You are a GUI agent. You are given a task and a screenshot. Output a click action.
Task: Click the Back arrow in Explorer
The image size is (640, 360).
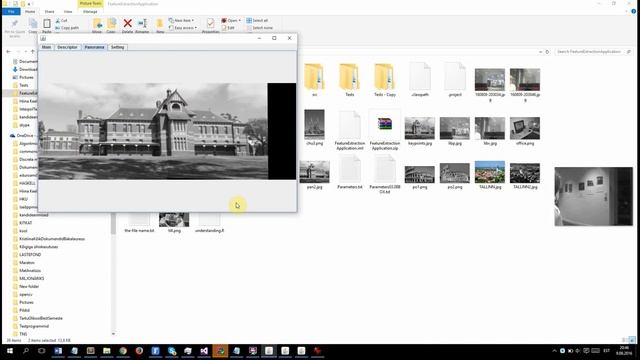pyautogui.click(x=8, y=52)
